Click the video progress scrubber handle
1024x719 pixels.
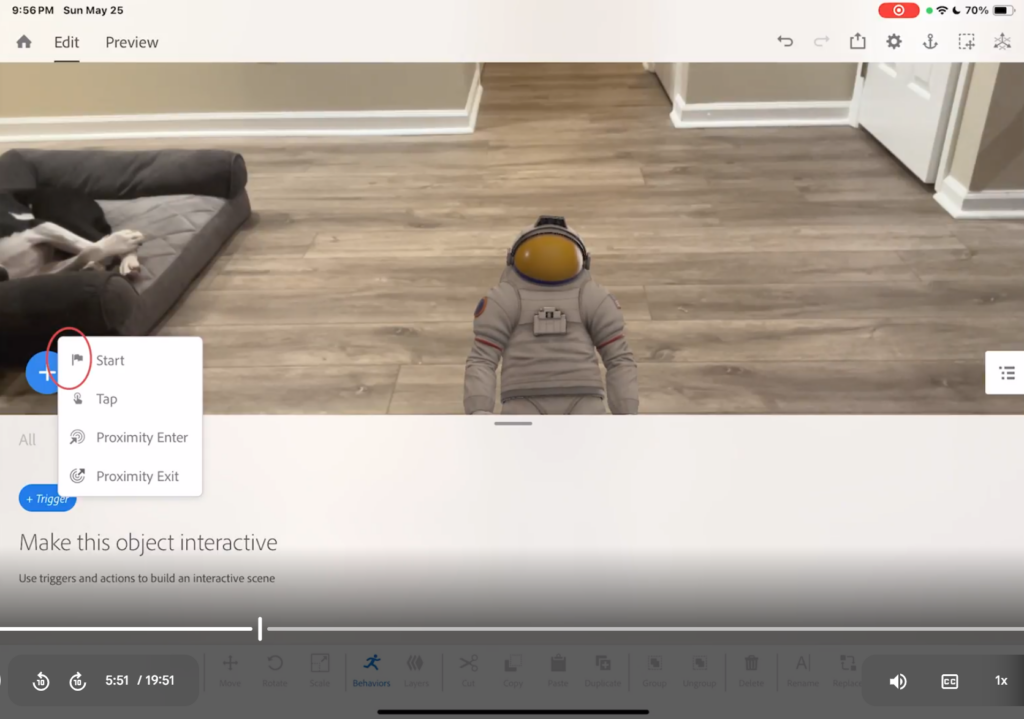click(260, 628)
